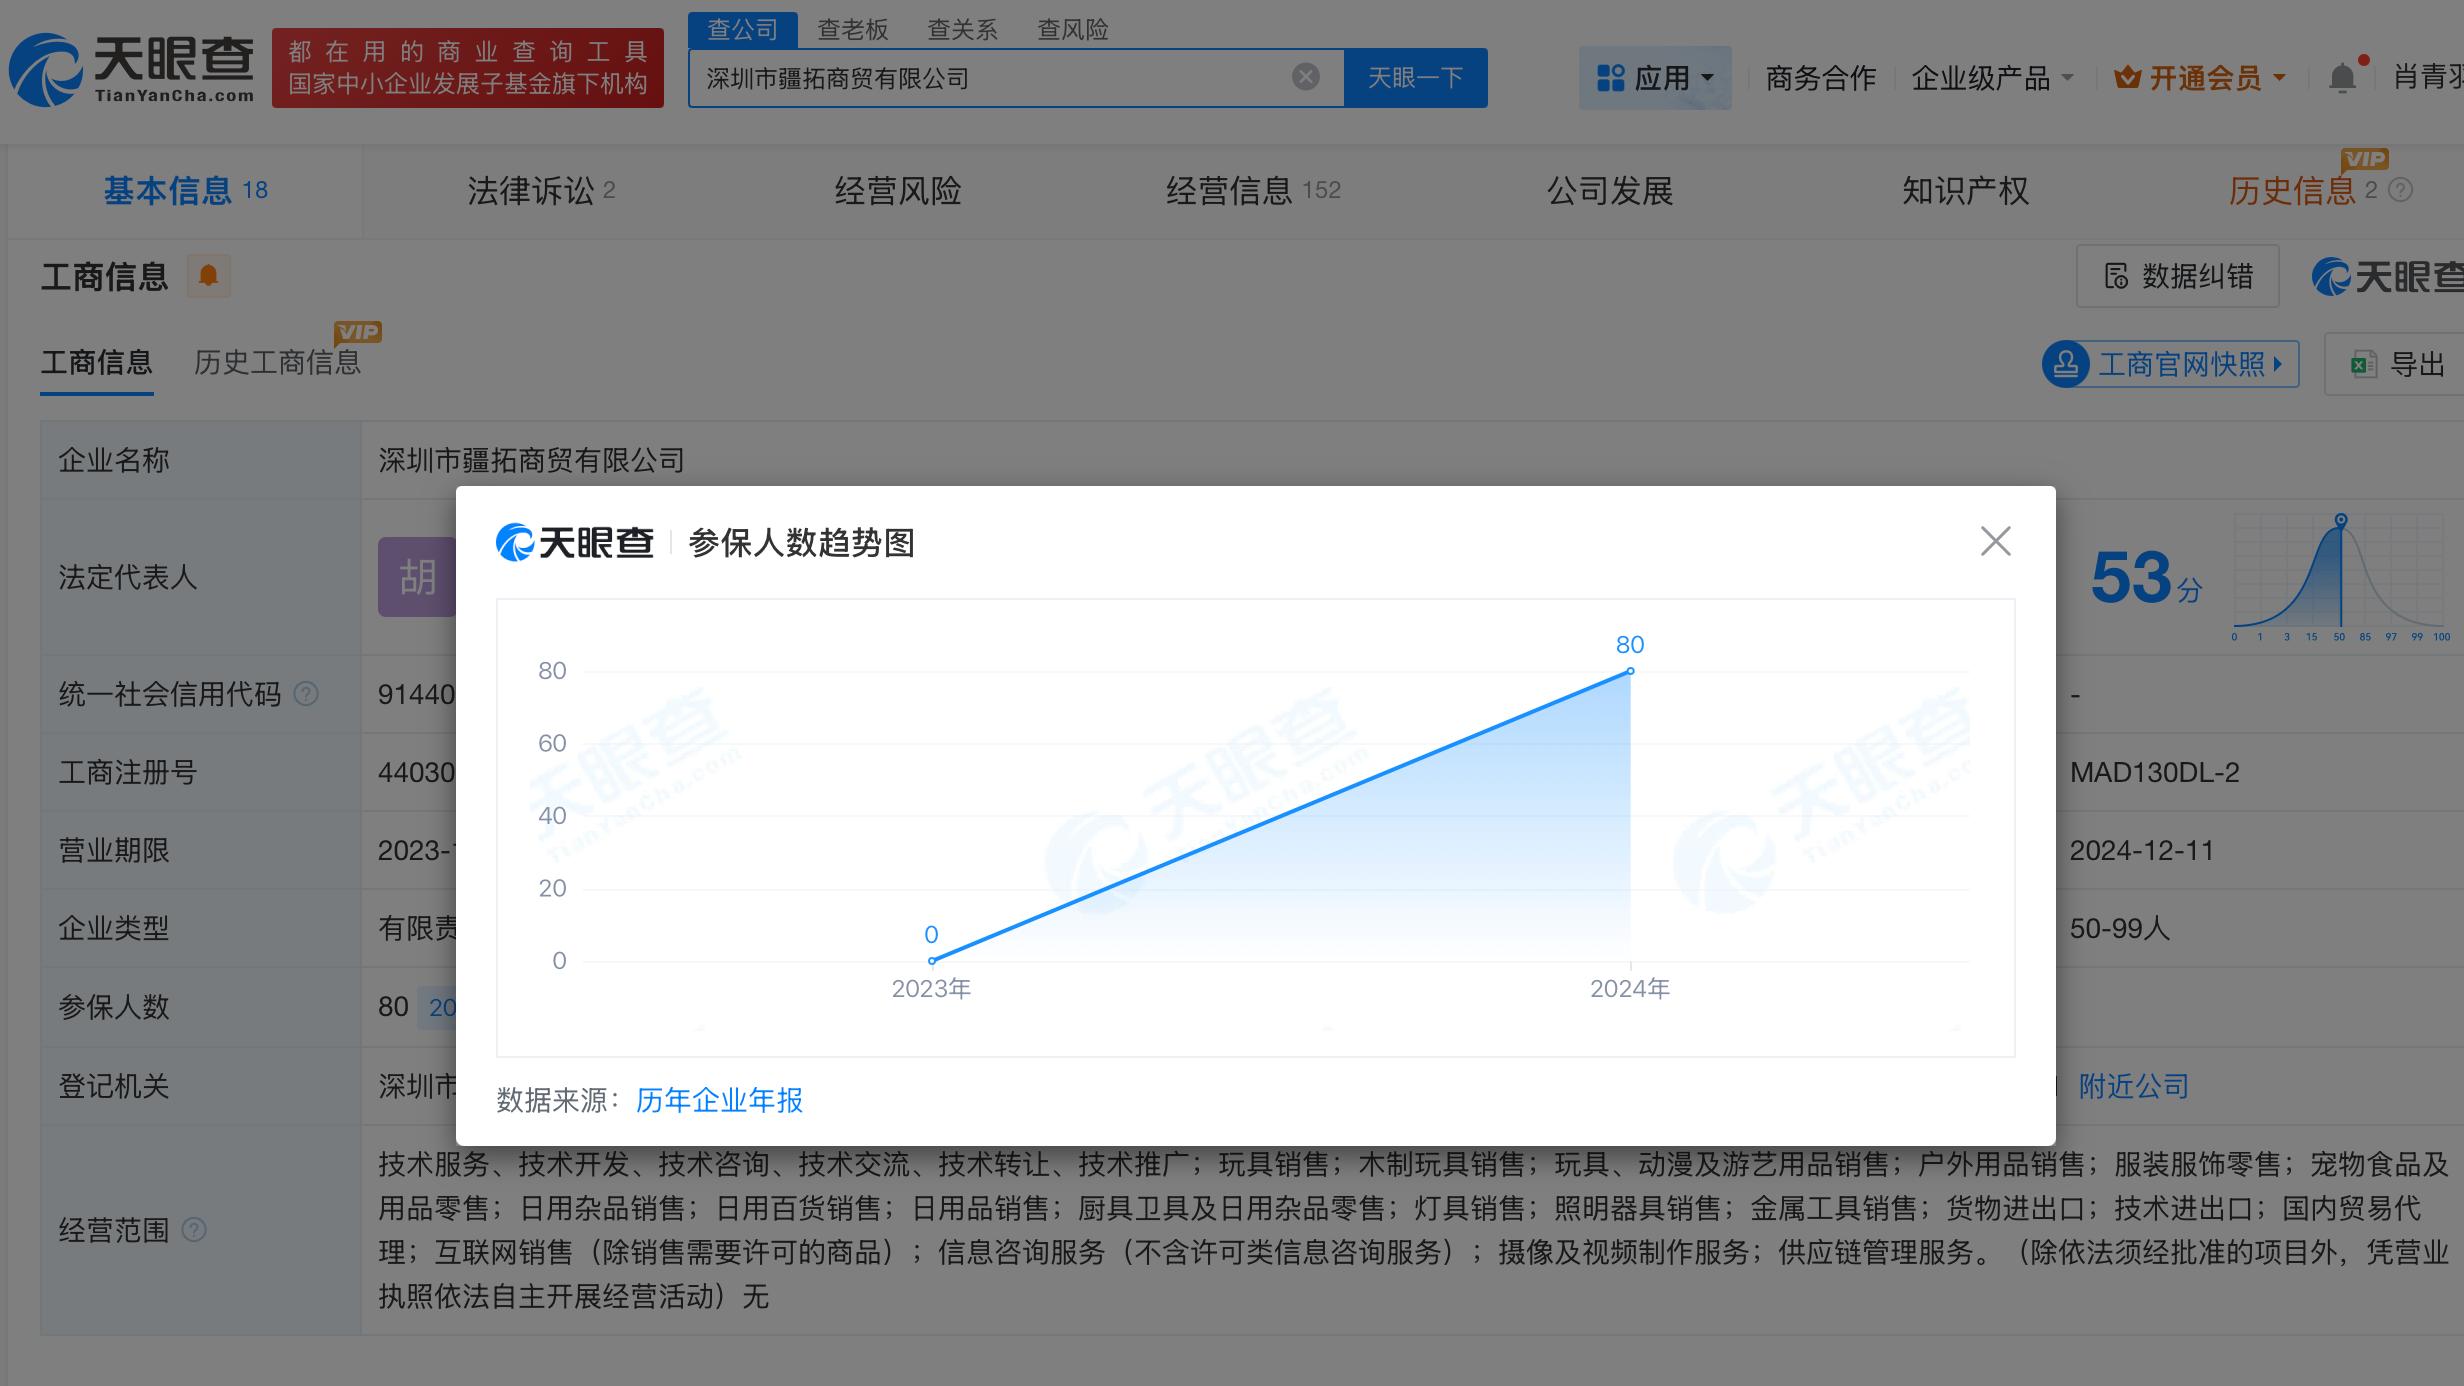Image resolution: width=2464 pixels, height=1386 pixels.
Task: Click the 2024年 data point on chart
Action: coord(1630,671)
